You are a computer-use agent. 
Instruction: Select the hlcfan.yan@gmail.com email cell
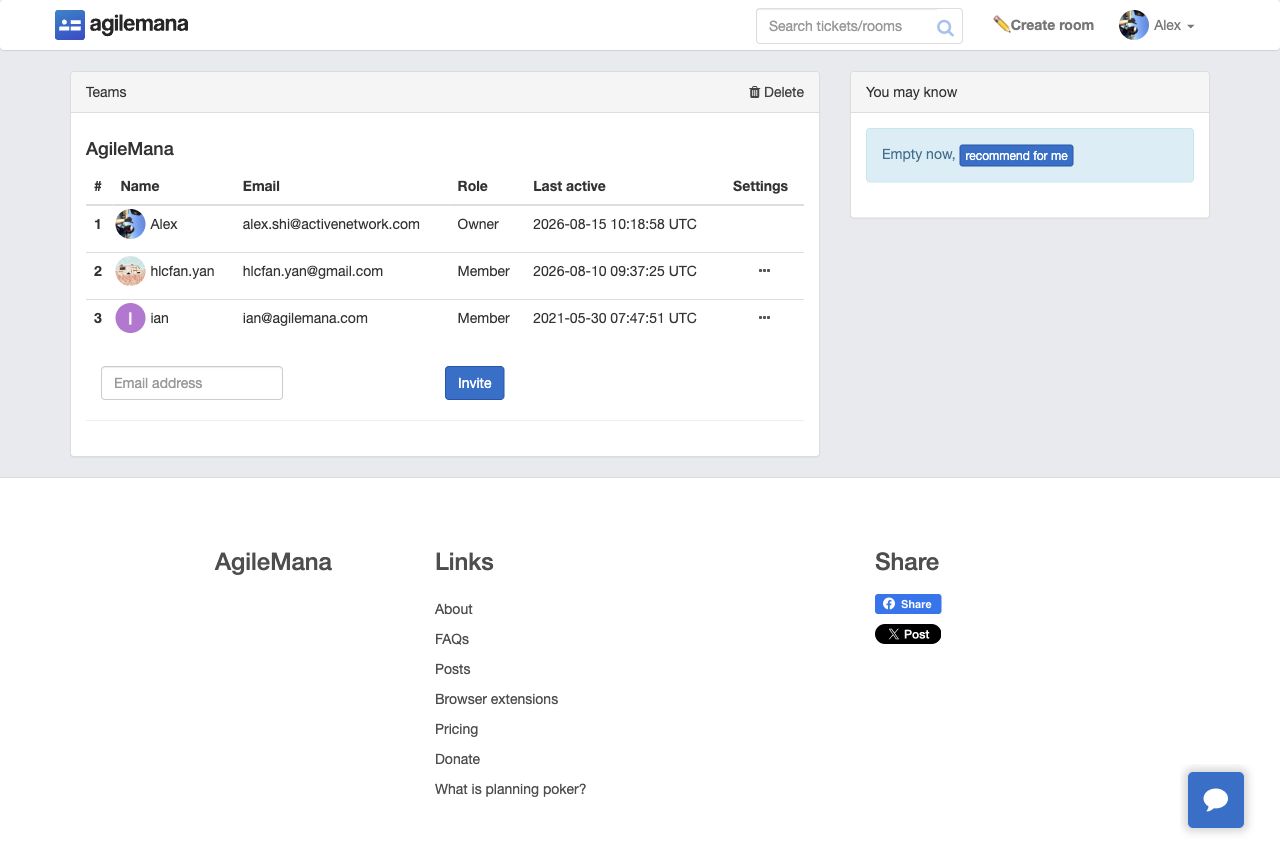(313, 271)
